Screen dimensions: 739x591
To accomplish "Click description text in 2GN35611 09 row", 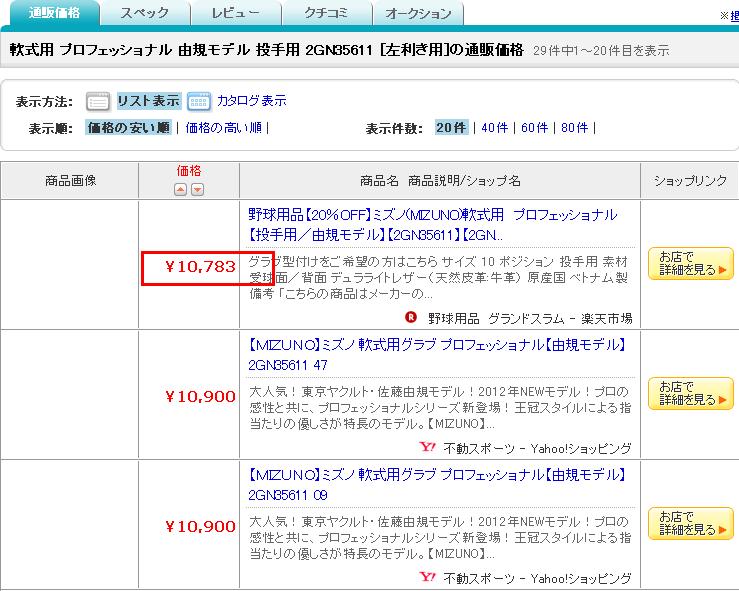I will click(x=440, y=538).
